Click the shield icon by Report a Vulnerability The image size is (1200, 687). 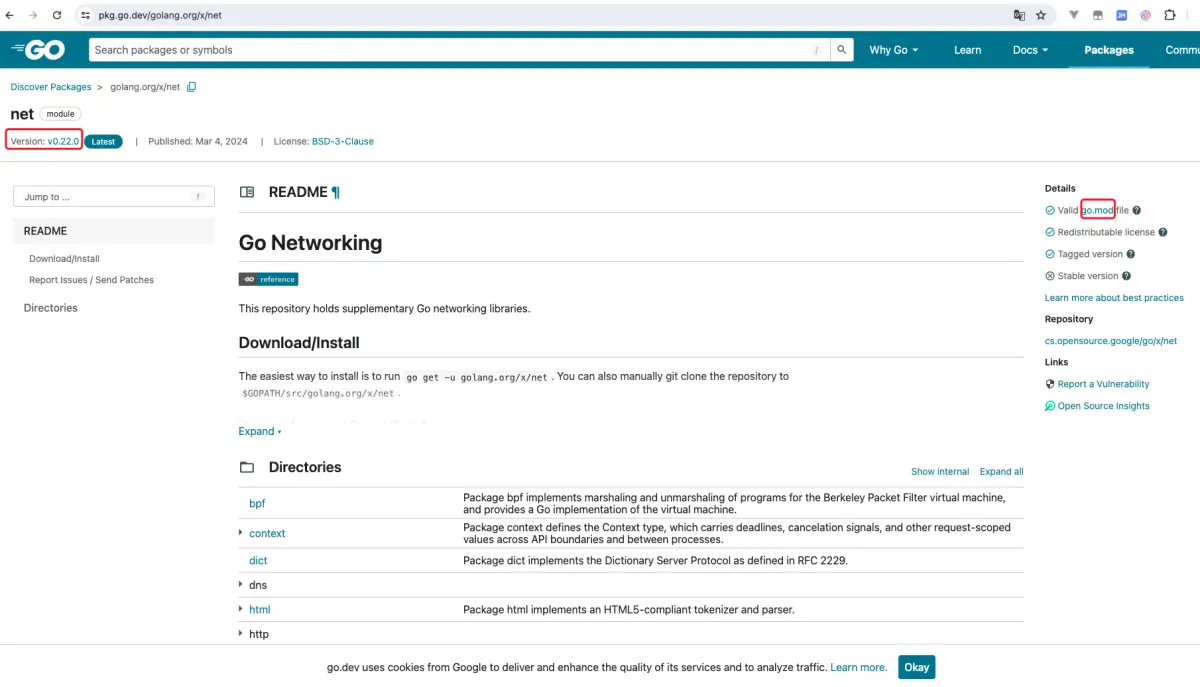tap(1050, 384)
